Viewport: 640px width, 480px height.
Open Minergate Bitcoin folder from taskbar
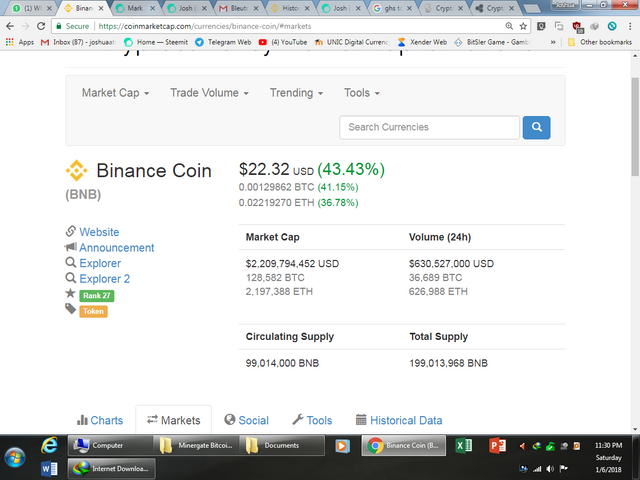click(x=197, y=445)
